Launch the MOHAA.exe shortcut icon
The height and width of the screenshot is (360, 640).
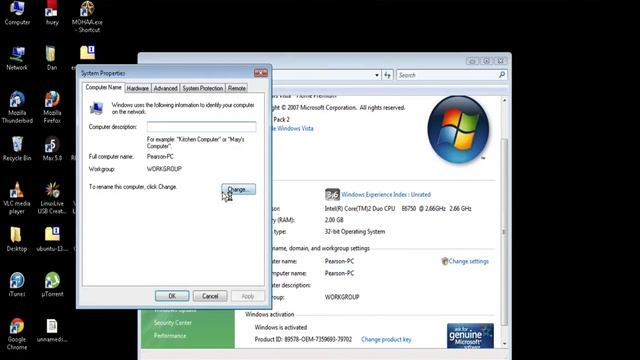tap(87, 16)
